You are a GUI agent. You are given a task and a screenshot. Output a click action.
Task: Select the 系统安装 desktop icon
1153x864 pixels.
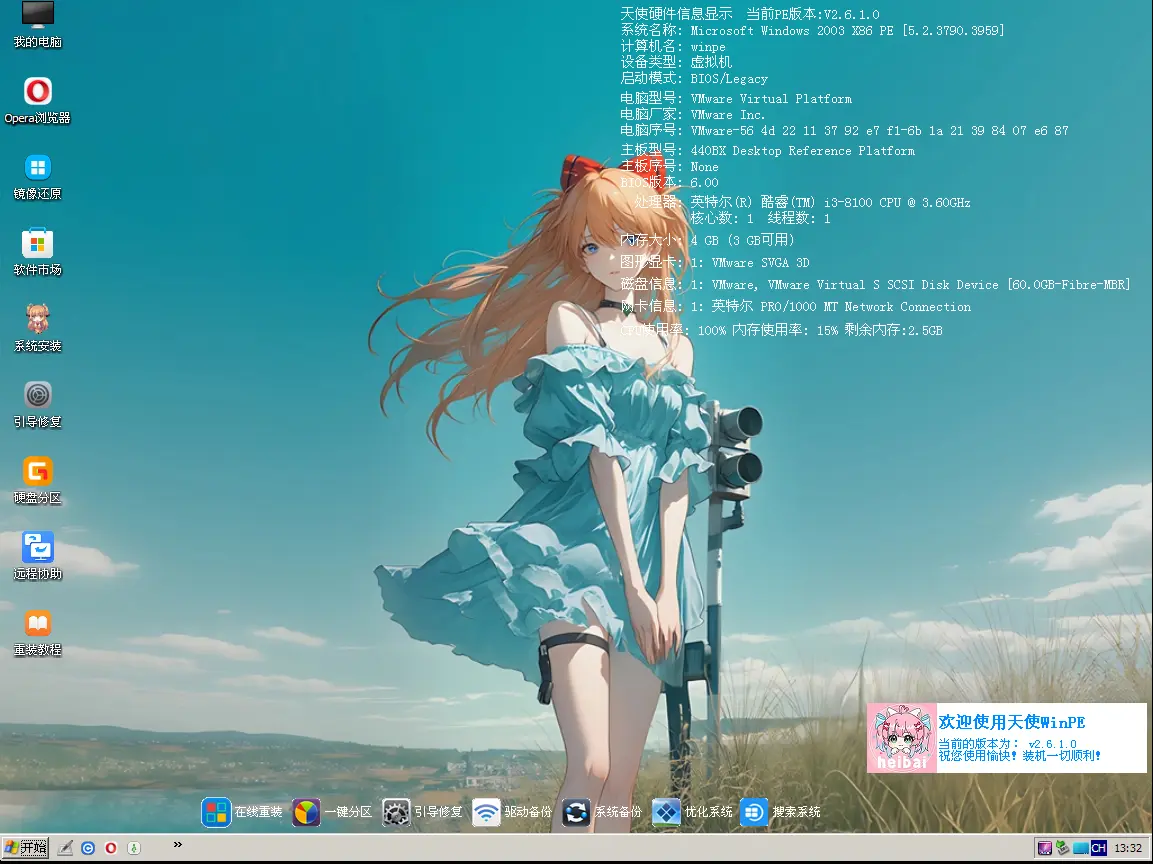pos(38,320)
